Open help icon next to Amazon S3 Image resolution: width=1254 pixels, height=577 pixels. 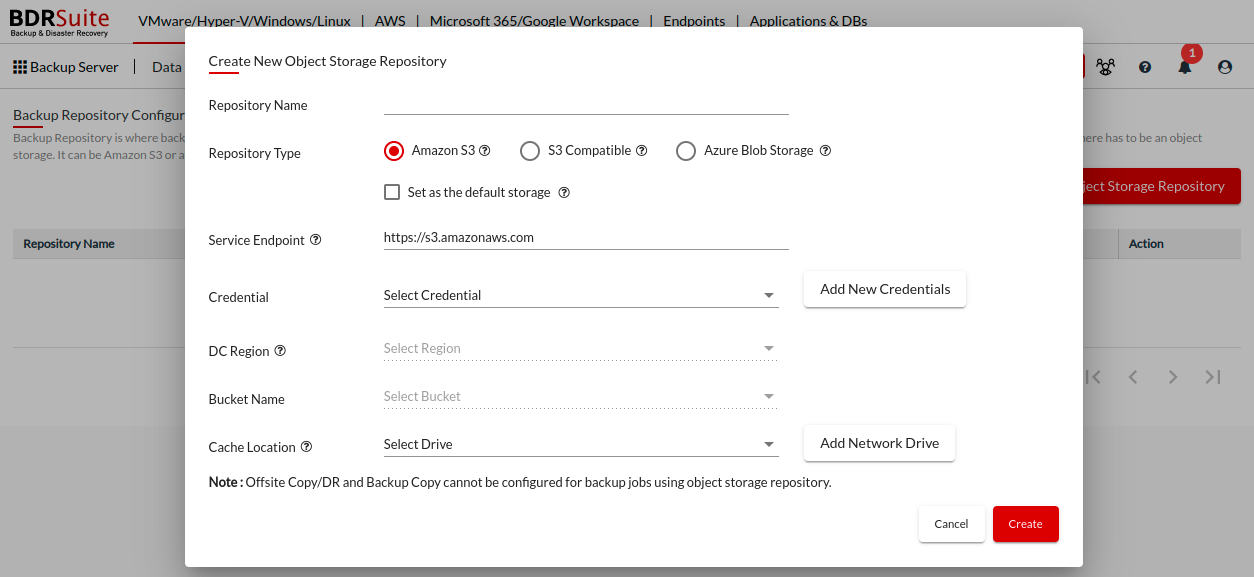click(485, 151)
